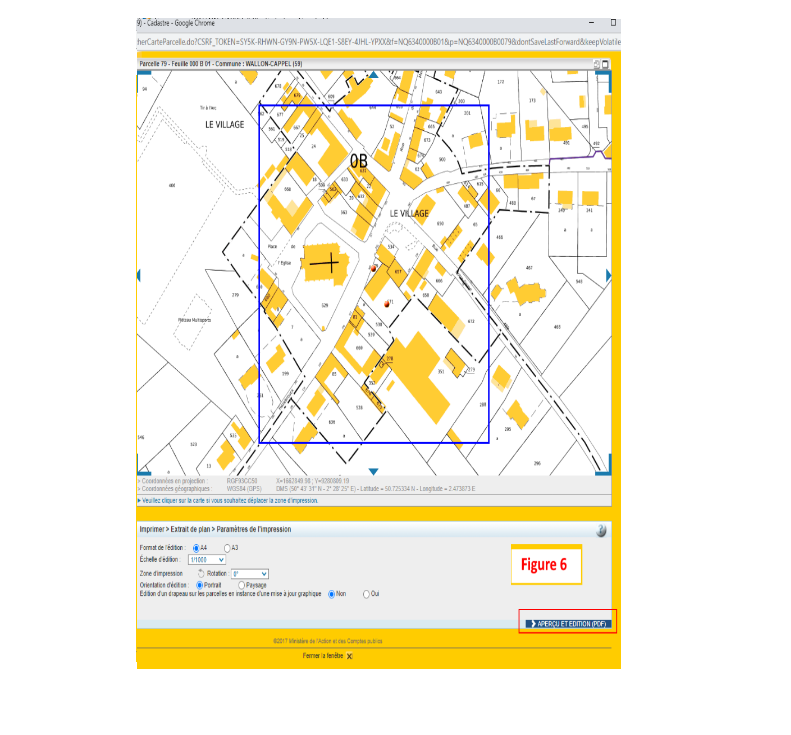The width and height of the screenshot is (791, 735).
Task: Click the 'Zone d'impression' label
Action: pos(161,574)
